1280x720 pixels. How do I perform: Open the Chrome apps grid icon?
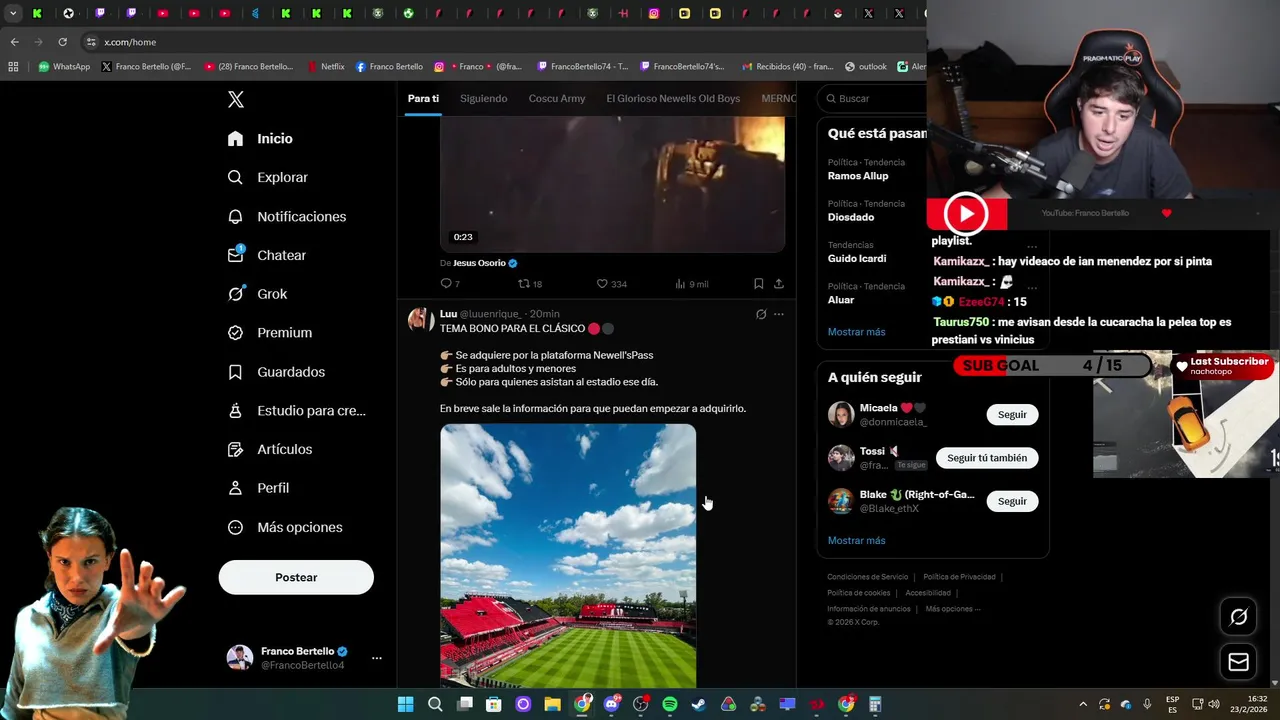(13, 67)
